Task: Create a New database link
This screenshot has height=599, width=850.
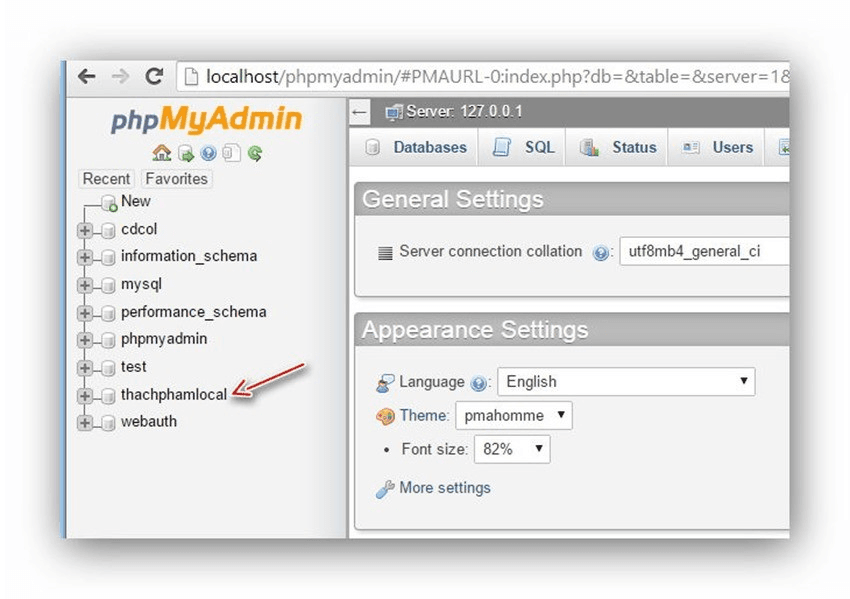Action: click(x=136, y=201)
